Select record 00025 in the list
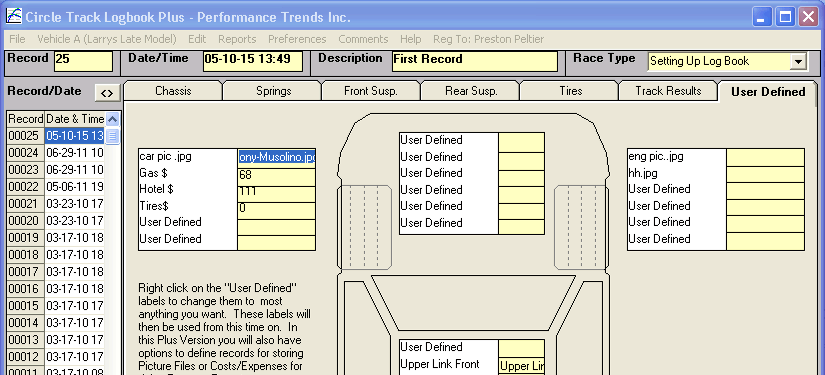Screen dimensions: 825x375 (x=56, y=136)
